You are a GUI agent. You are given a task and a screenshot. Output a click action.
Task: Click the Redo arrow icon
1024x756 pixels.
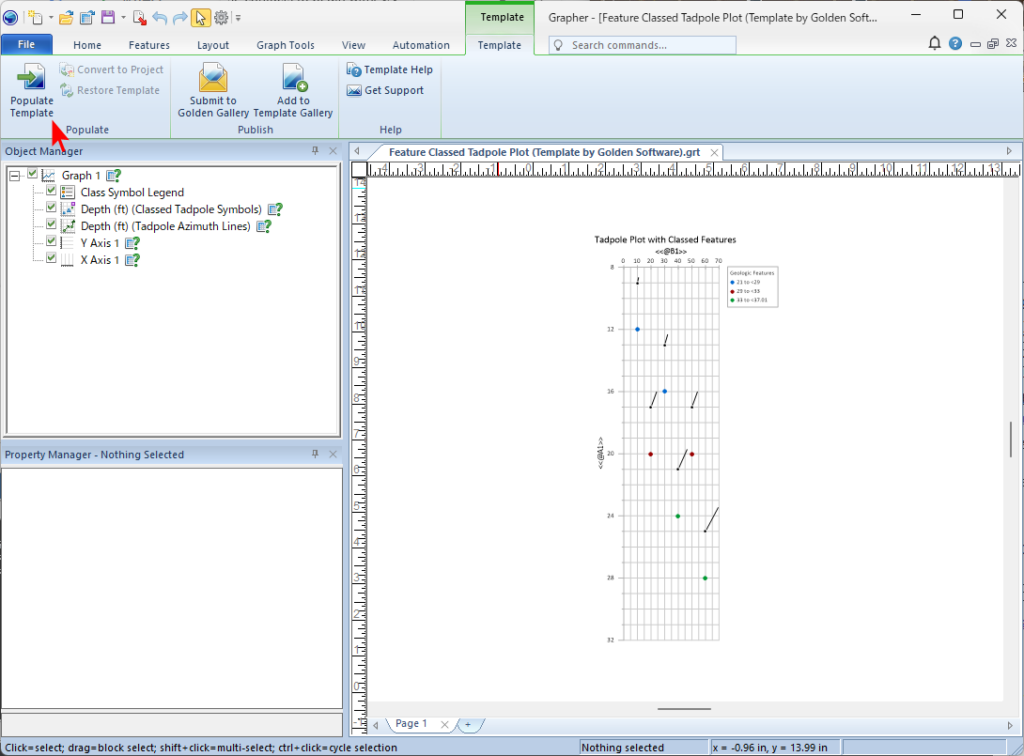tap(180, 17)
